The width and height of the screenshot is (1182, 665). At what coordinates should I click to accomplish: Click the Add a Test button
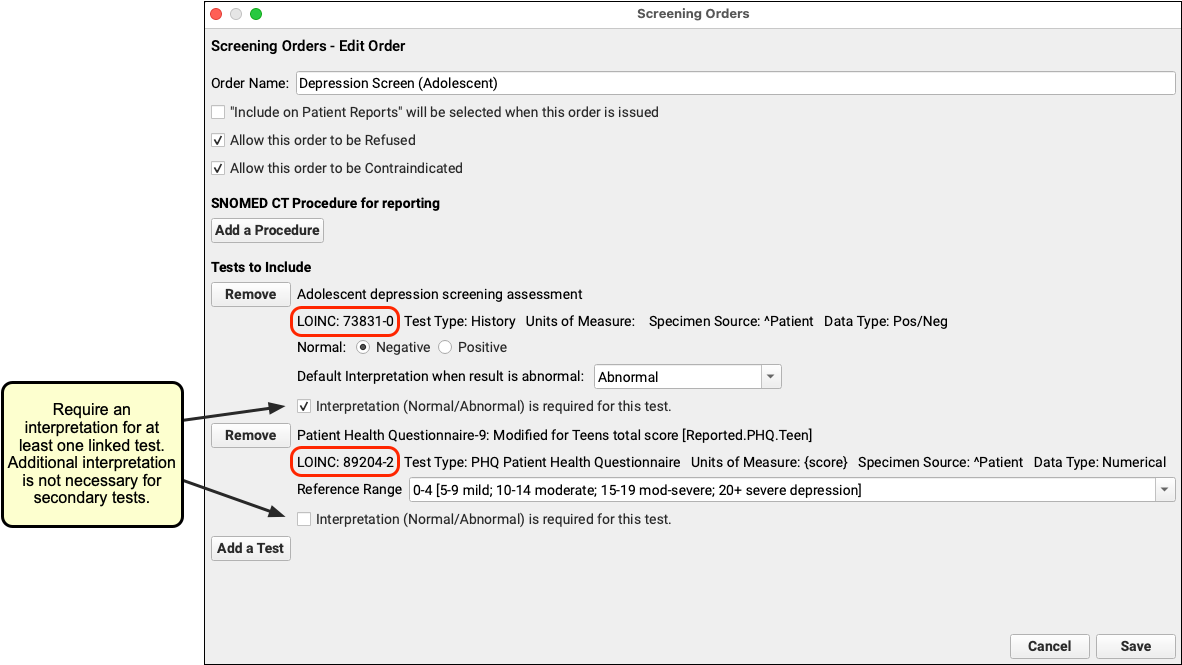click(x=250, y=548)
